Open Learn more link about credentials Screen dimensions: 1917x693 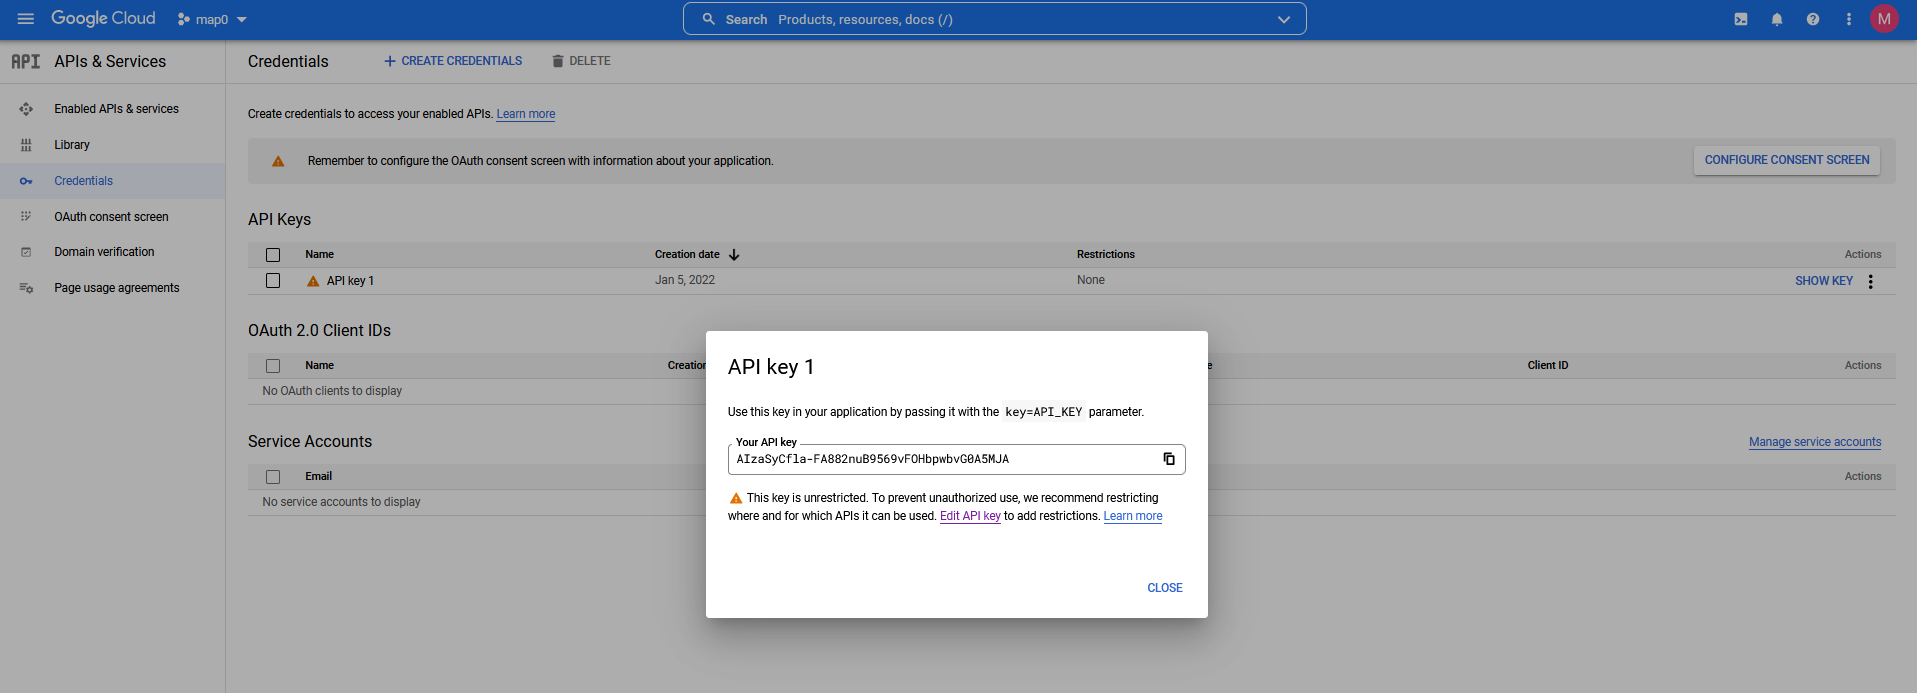coord(526,114)
